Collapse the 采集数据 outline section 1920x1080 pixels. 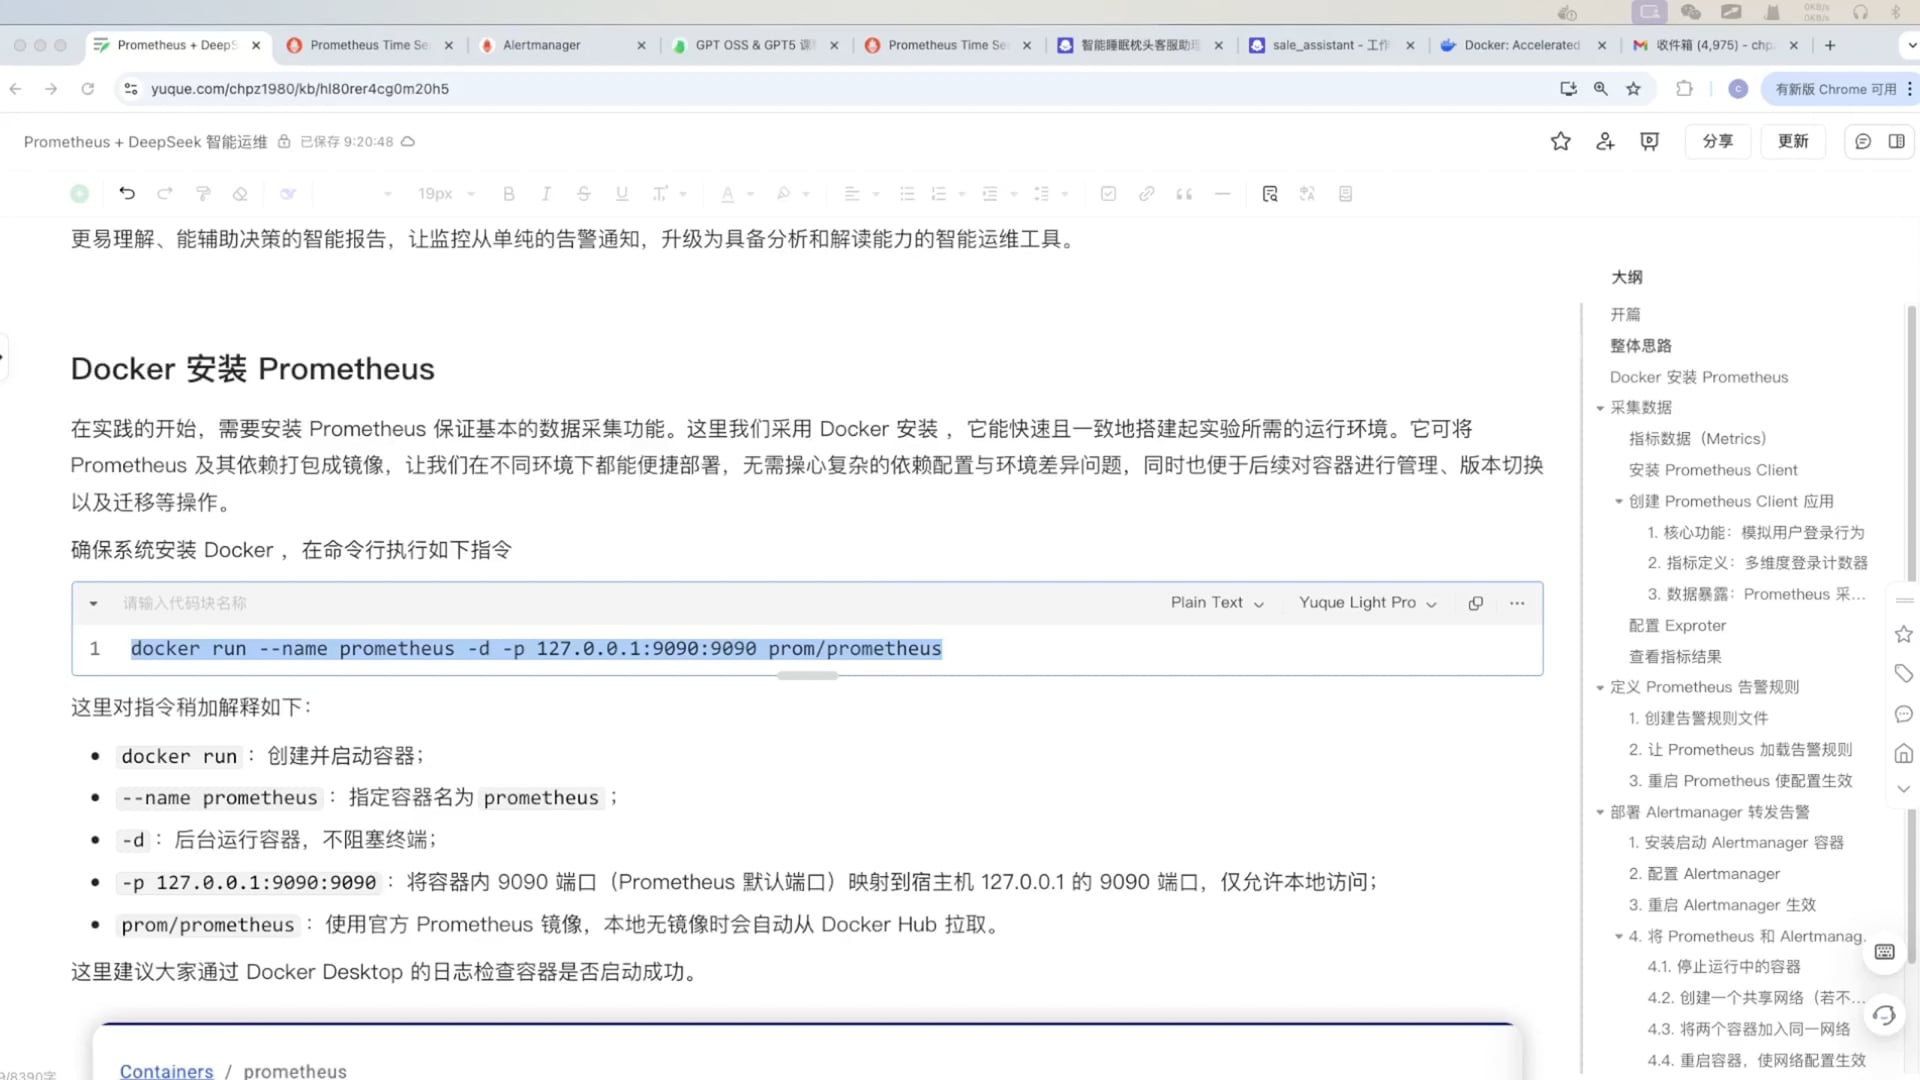click(x=1601, y=407)
